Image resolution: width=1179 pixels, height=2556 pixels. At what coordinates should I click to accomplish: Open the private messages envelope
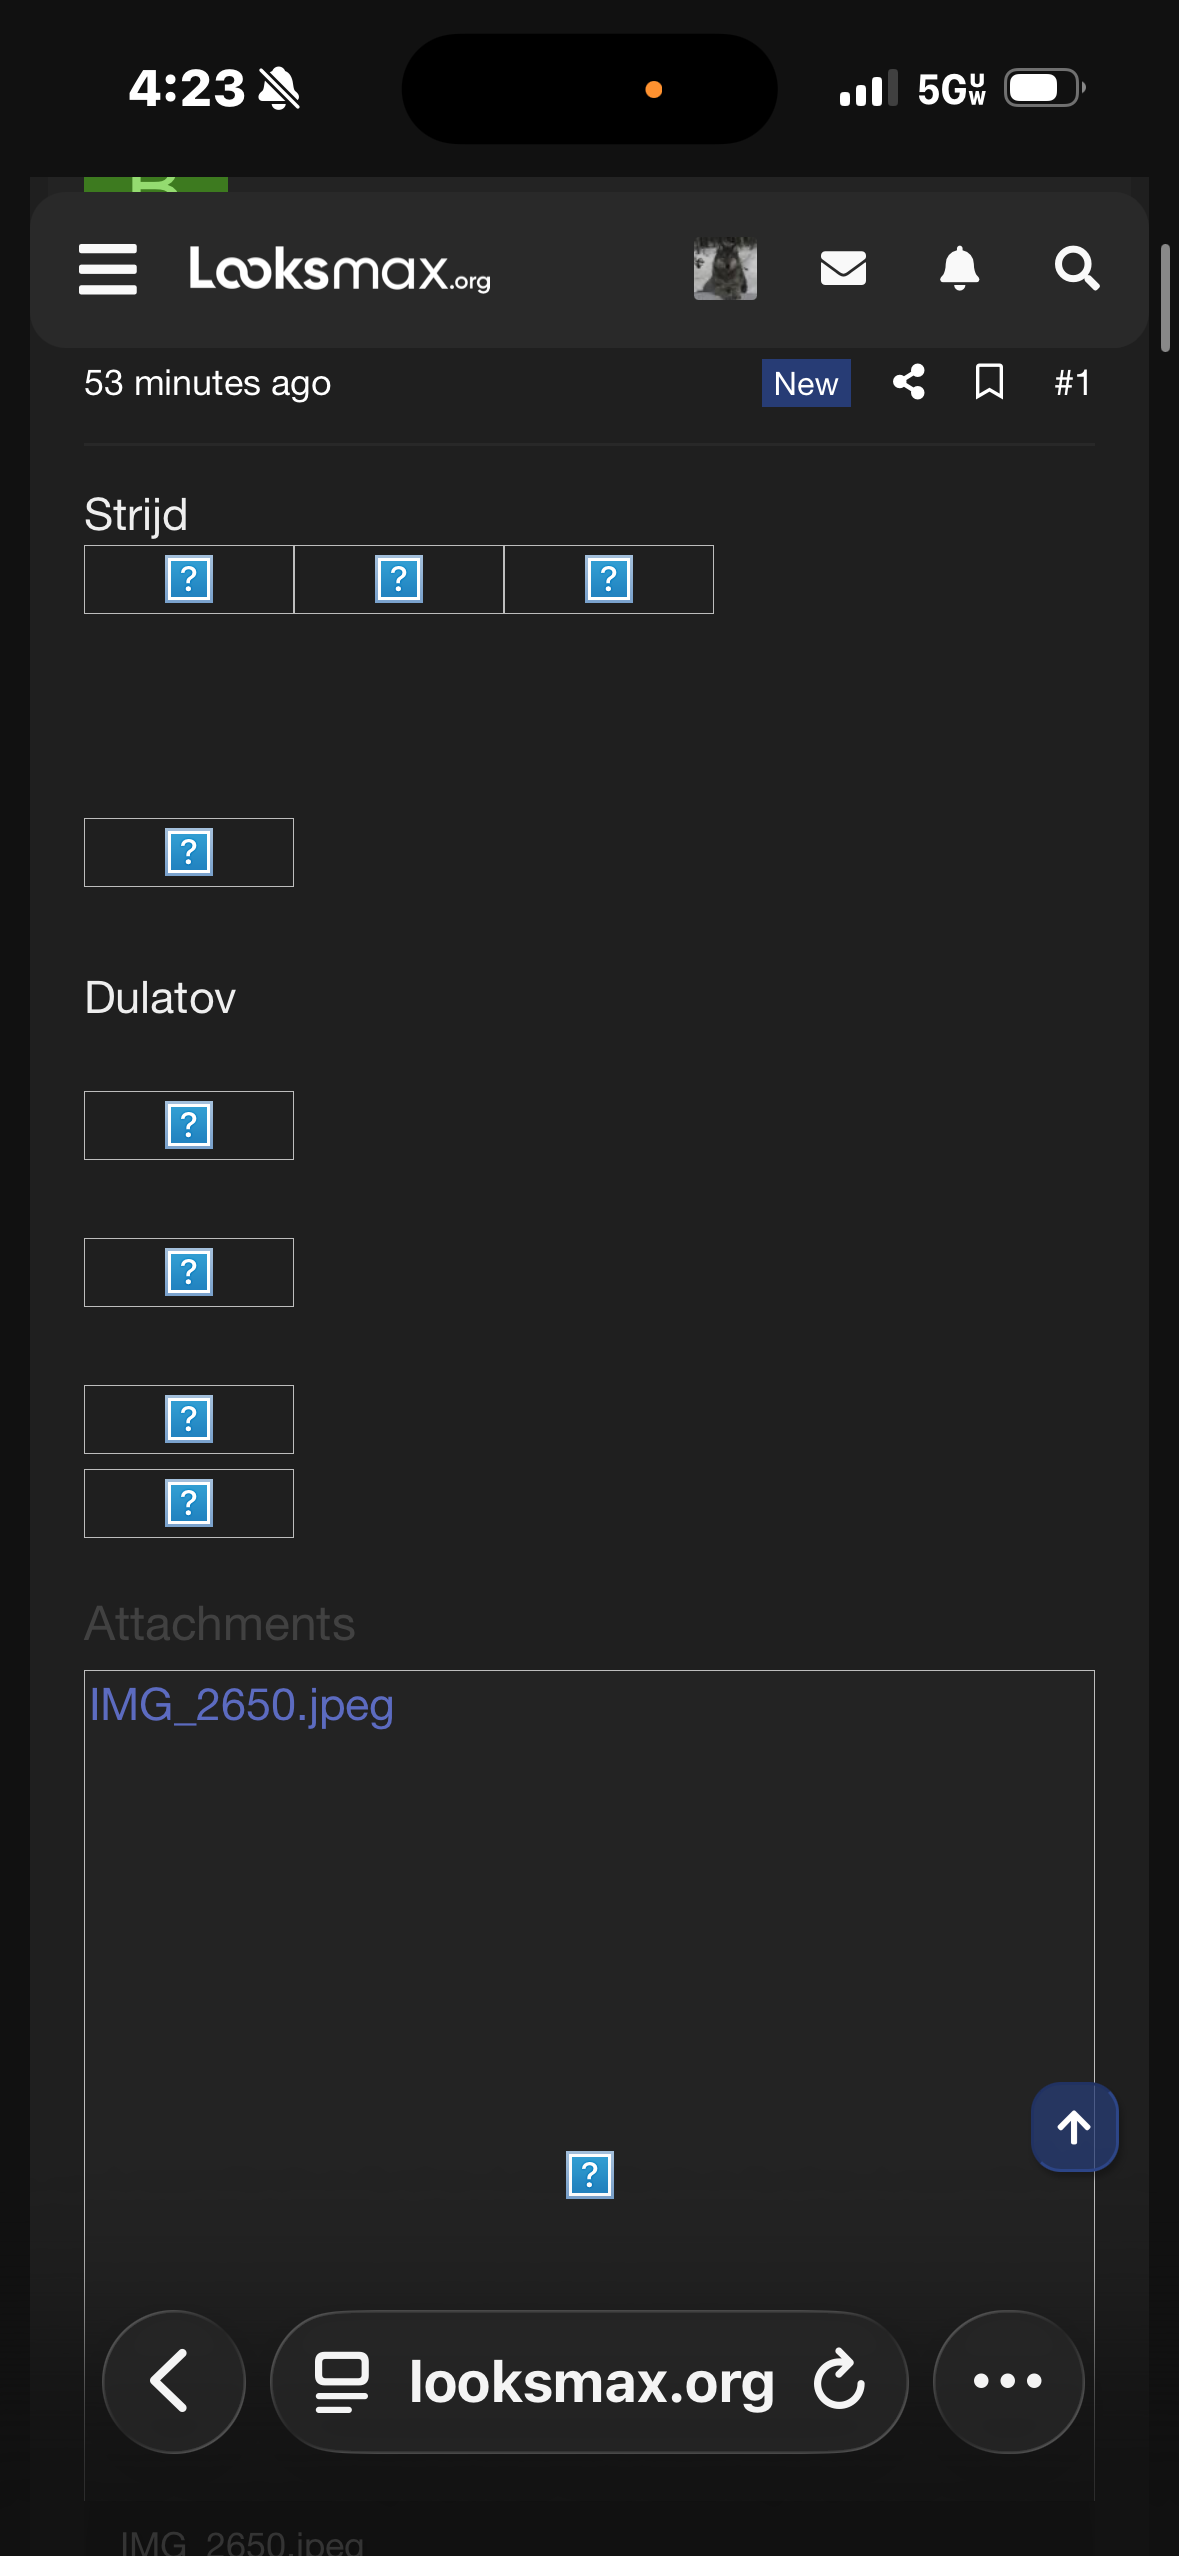[843, 268]
